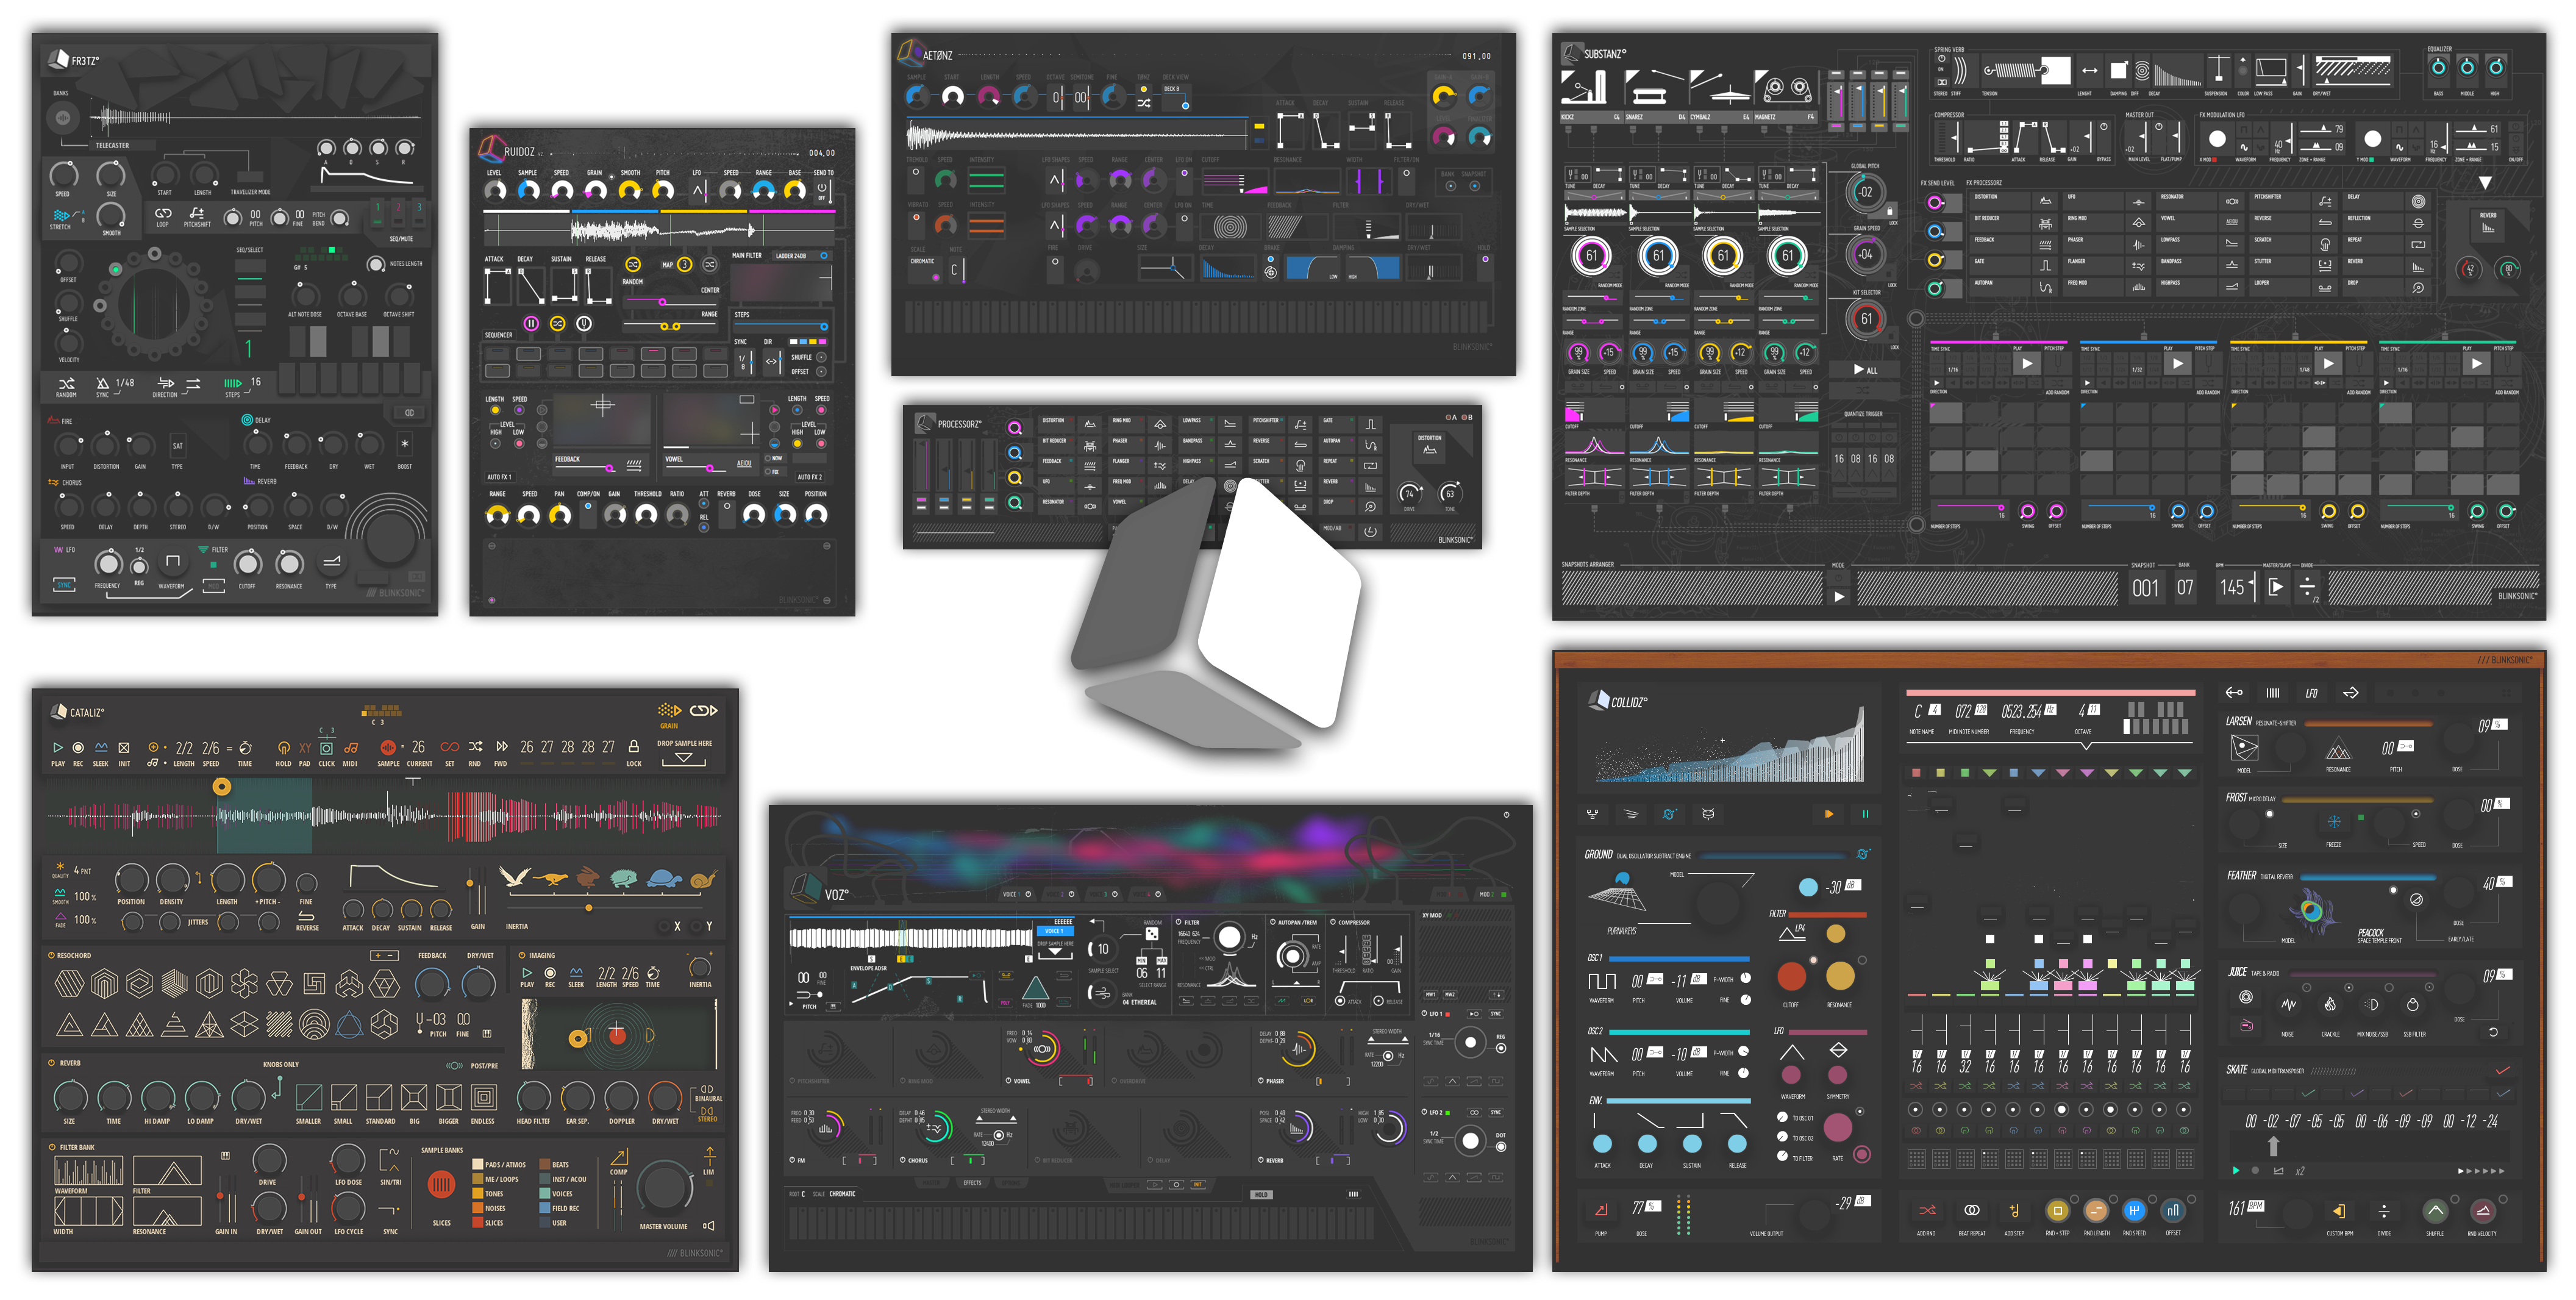Click ADD STEP in Collidz
Screen dimensions: 2576x1300
pyautogui.click(x=2014, y=1211)
